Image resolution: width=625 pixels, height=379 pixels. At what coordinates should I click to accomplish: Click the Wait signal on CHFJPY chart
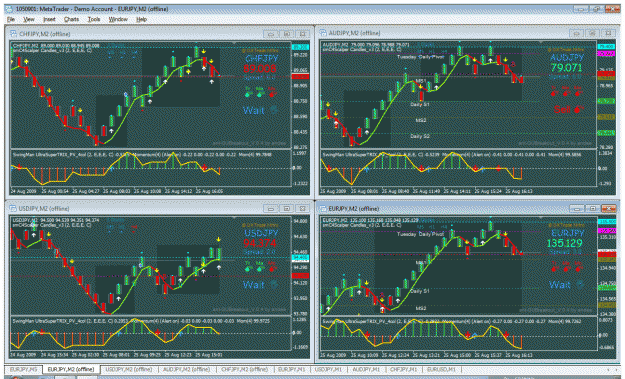pos(254,110)
